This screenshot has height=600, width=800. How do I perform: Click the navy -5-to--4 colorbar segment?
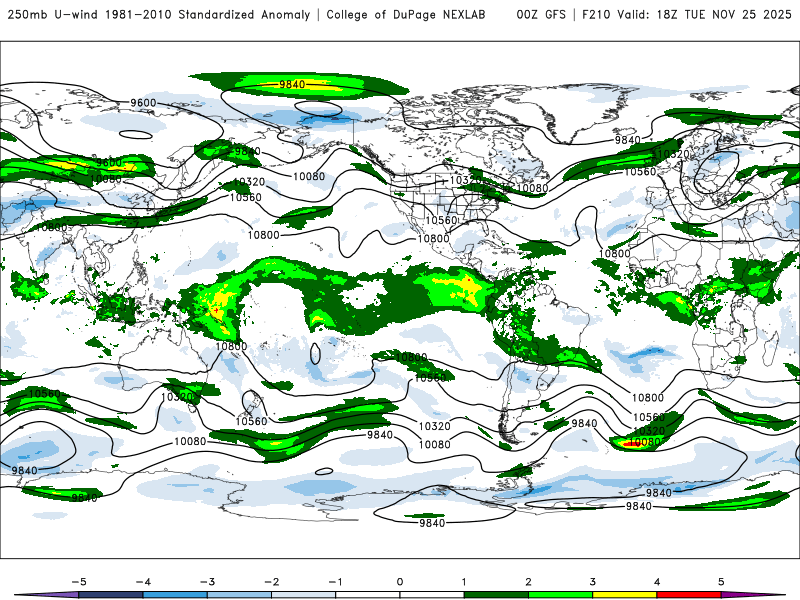tap(111, 595)
